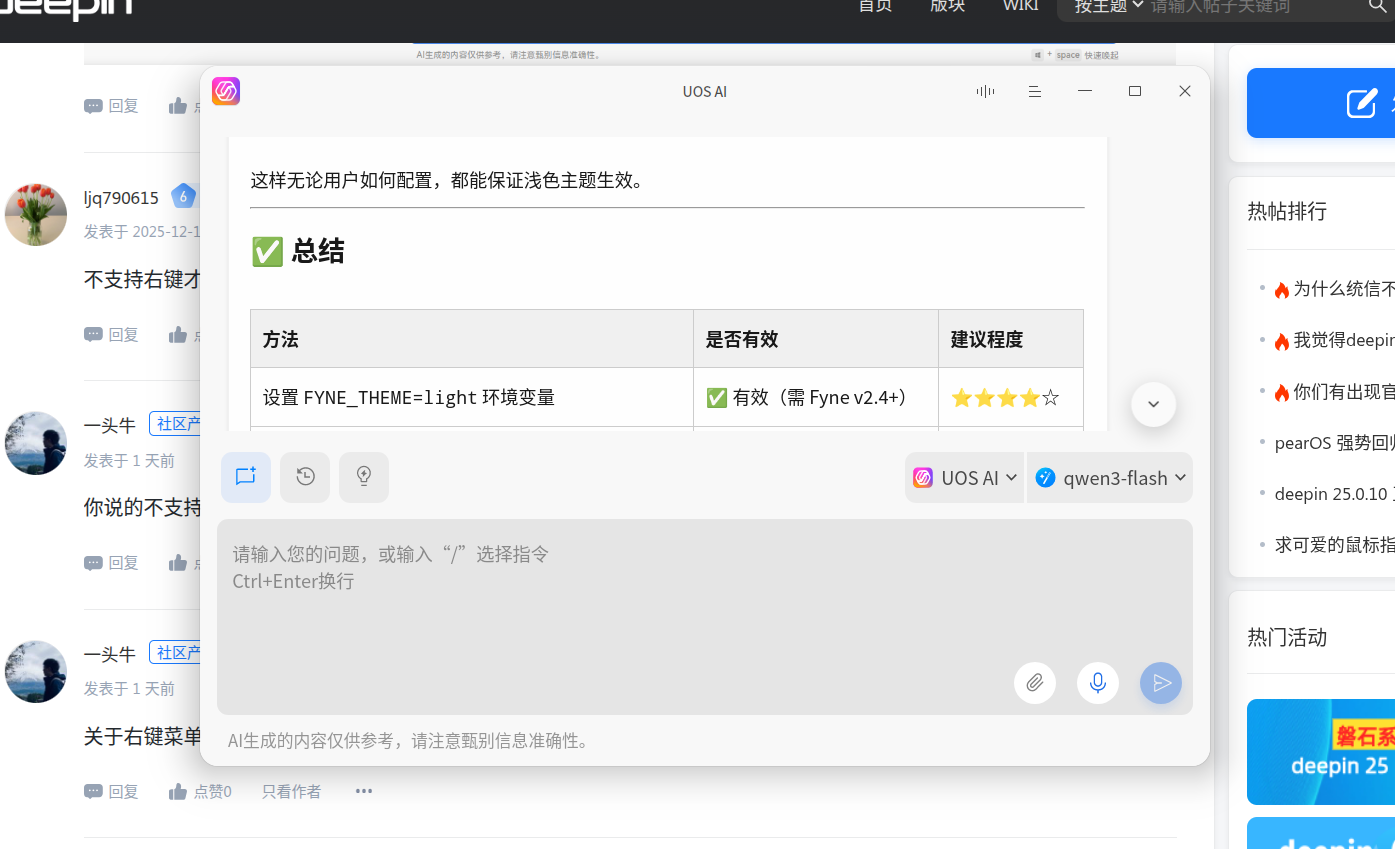1395x849 pixels.
Task: Open the three-dot more menu under bottom post
Action: (364, 791)
